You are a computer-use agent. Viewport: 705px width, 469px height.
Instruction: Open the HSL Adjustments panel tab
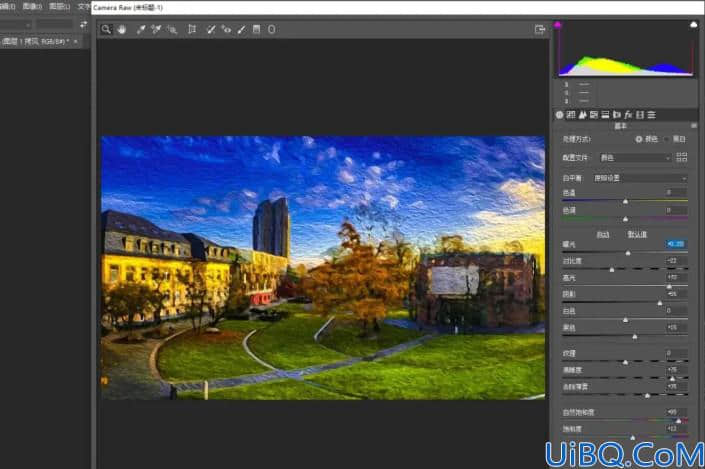coord(593,115)
